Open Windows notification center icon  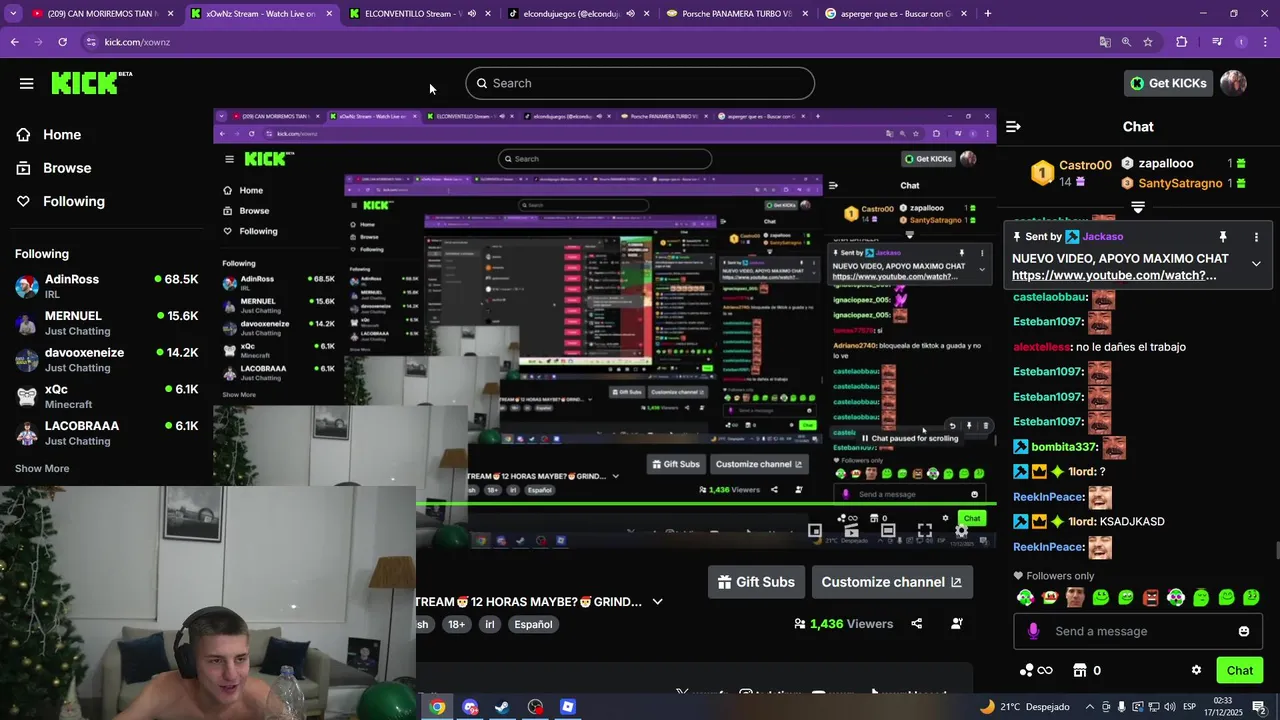click(x=1259, y=707)
